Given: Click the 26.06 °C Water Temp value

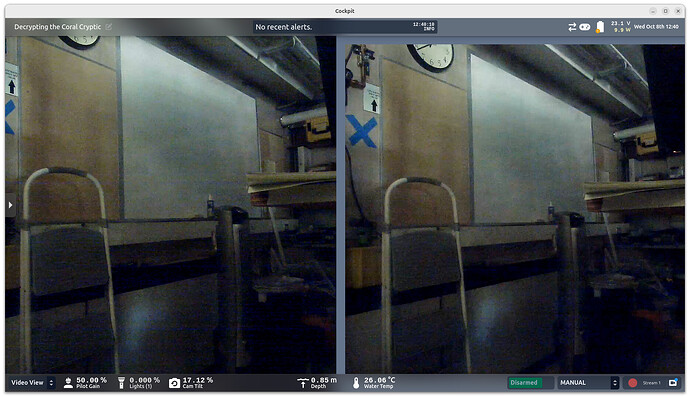Looking at the screenshot, I should point(379,380).
